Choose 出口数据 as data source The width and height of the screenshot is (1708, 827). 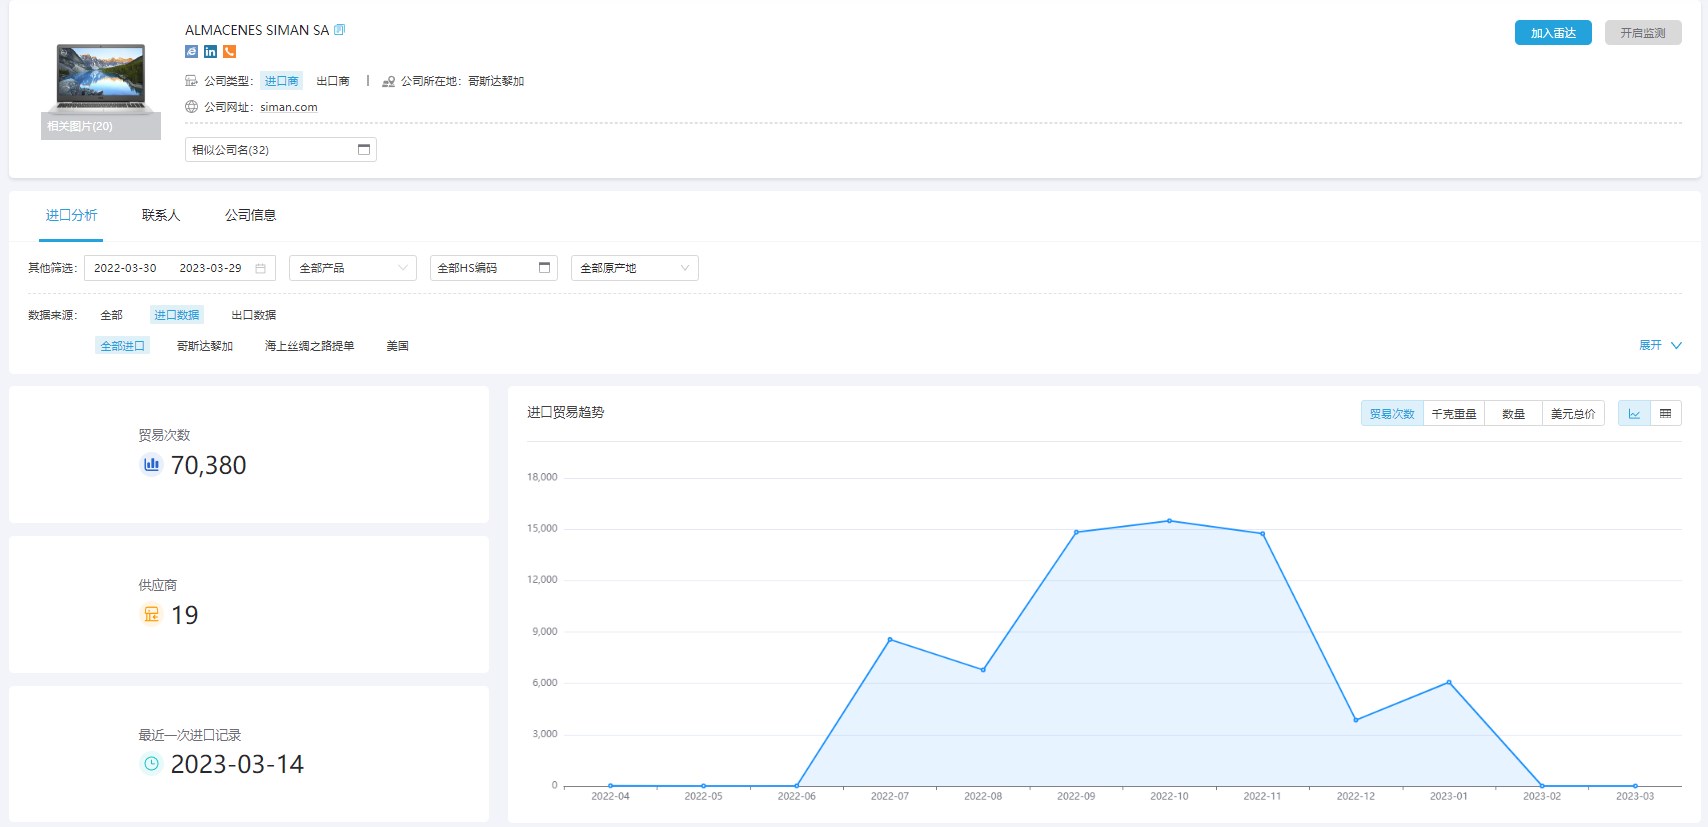pyautogui.click(x=254, y=315)
